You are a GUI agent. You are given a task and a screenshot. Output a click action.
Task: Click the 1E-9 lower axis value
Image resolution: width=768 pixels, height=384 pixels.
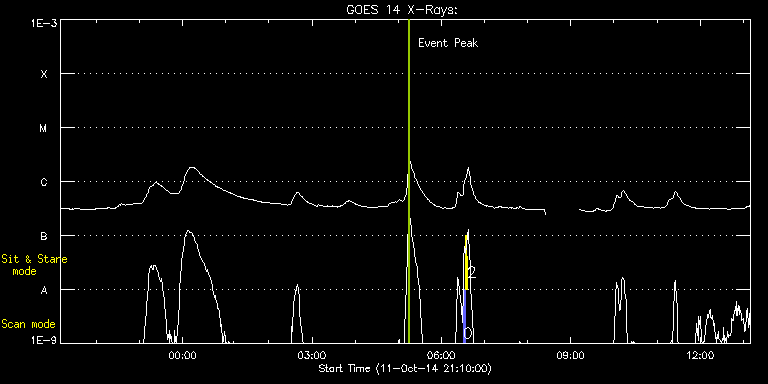(43, 340)
